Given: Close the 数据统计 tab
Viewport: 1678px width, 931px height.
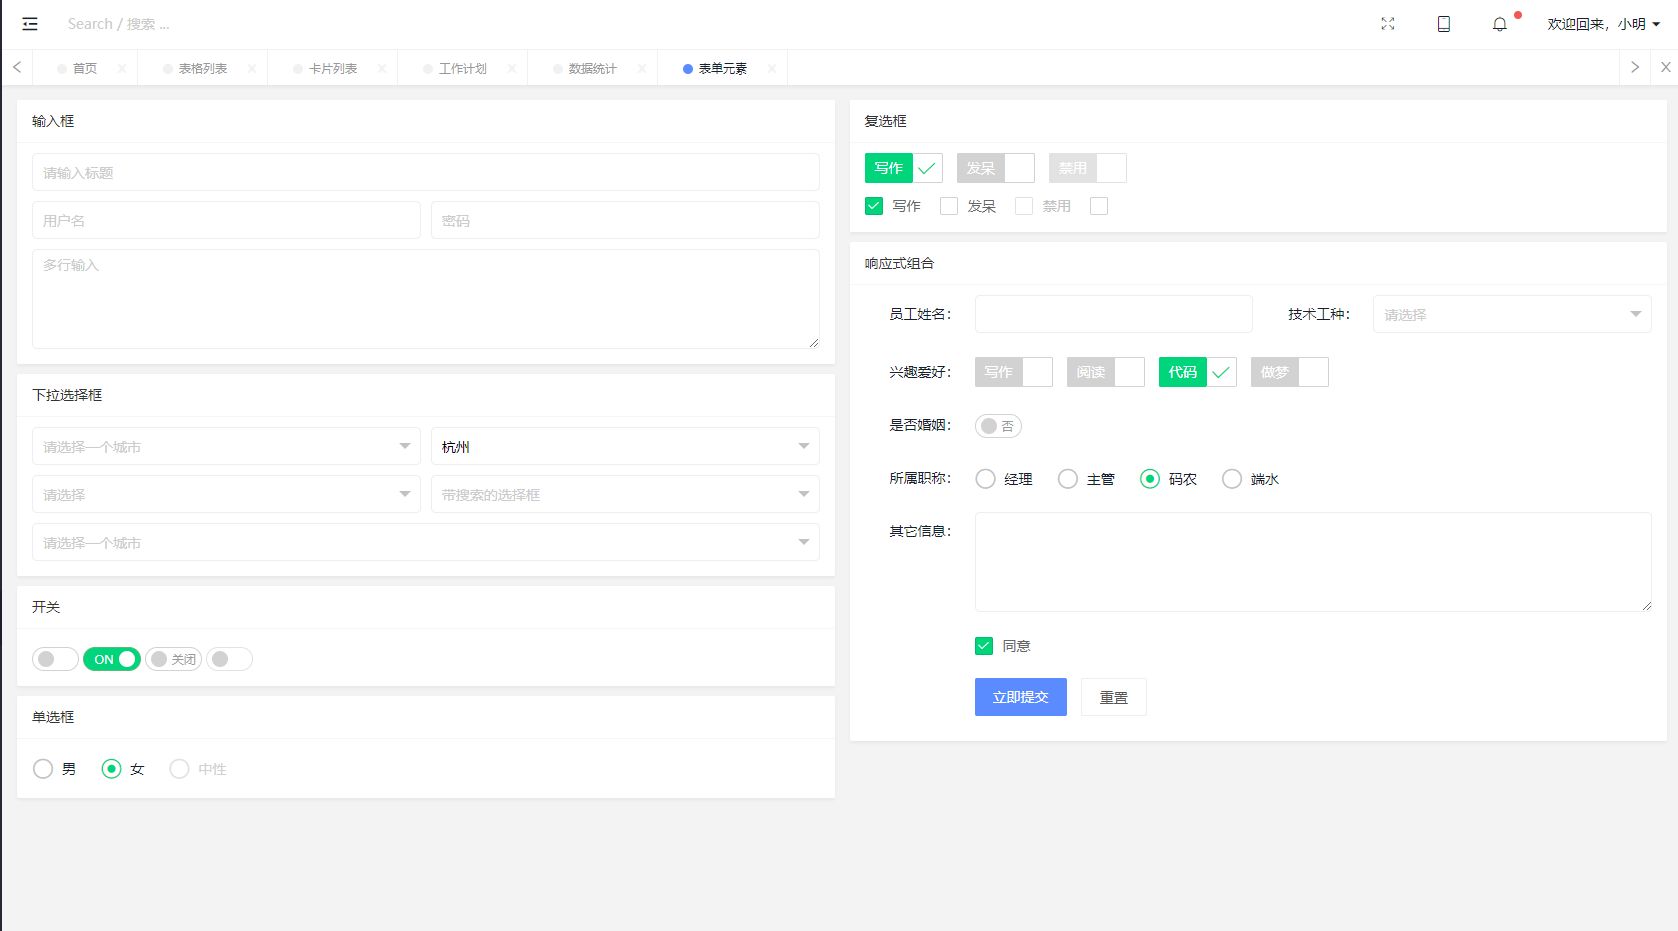Looking at the screenshot, I should (642, 68).
